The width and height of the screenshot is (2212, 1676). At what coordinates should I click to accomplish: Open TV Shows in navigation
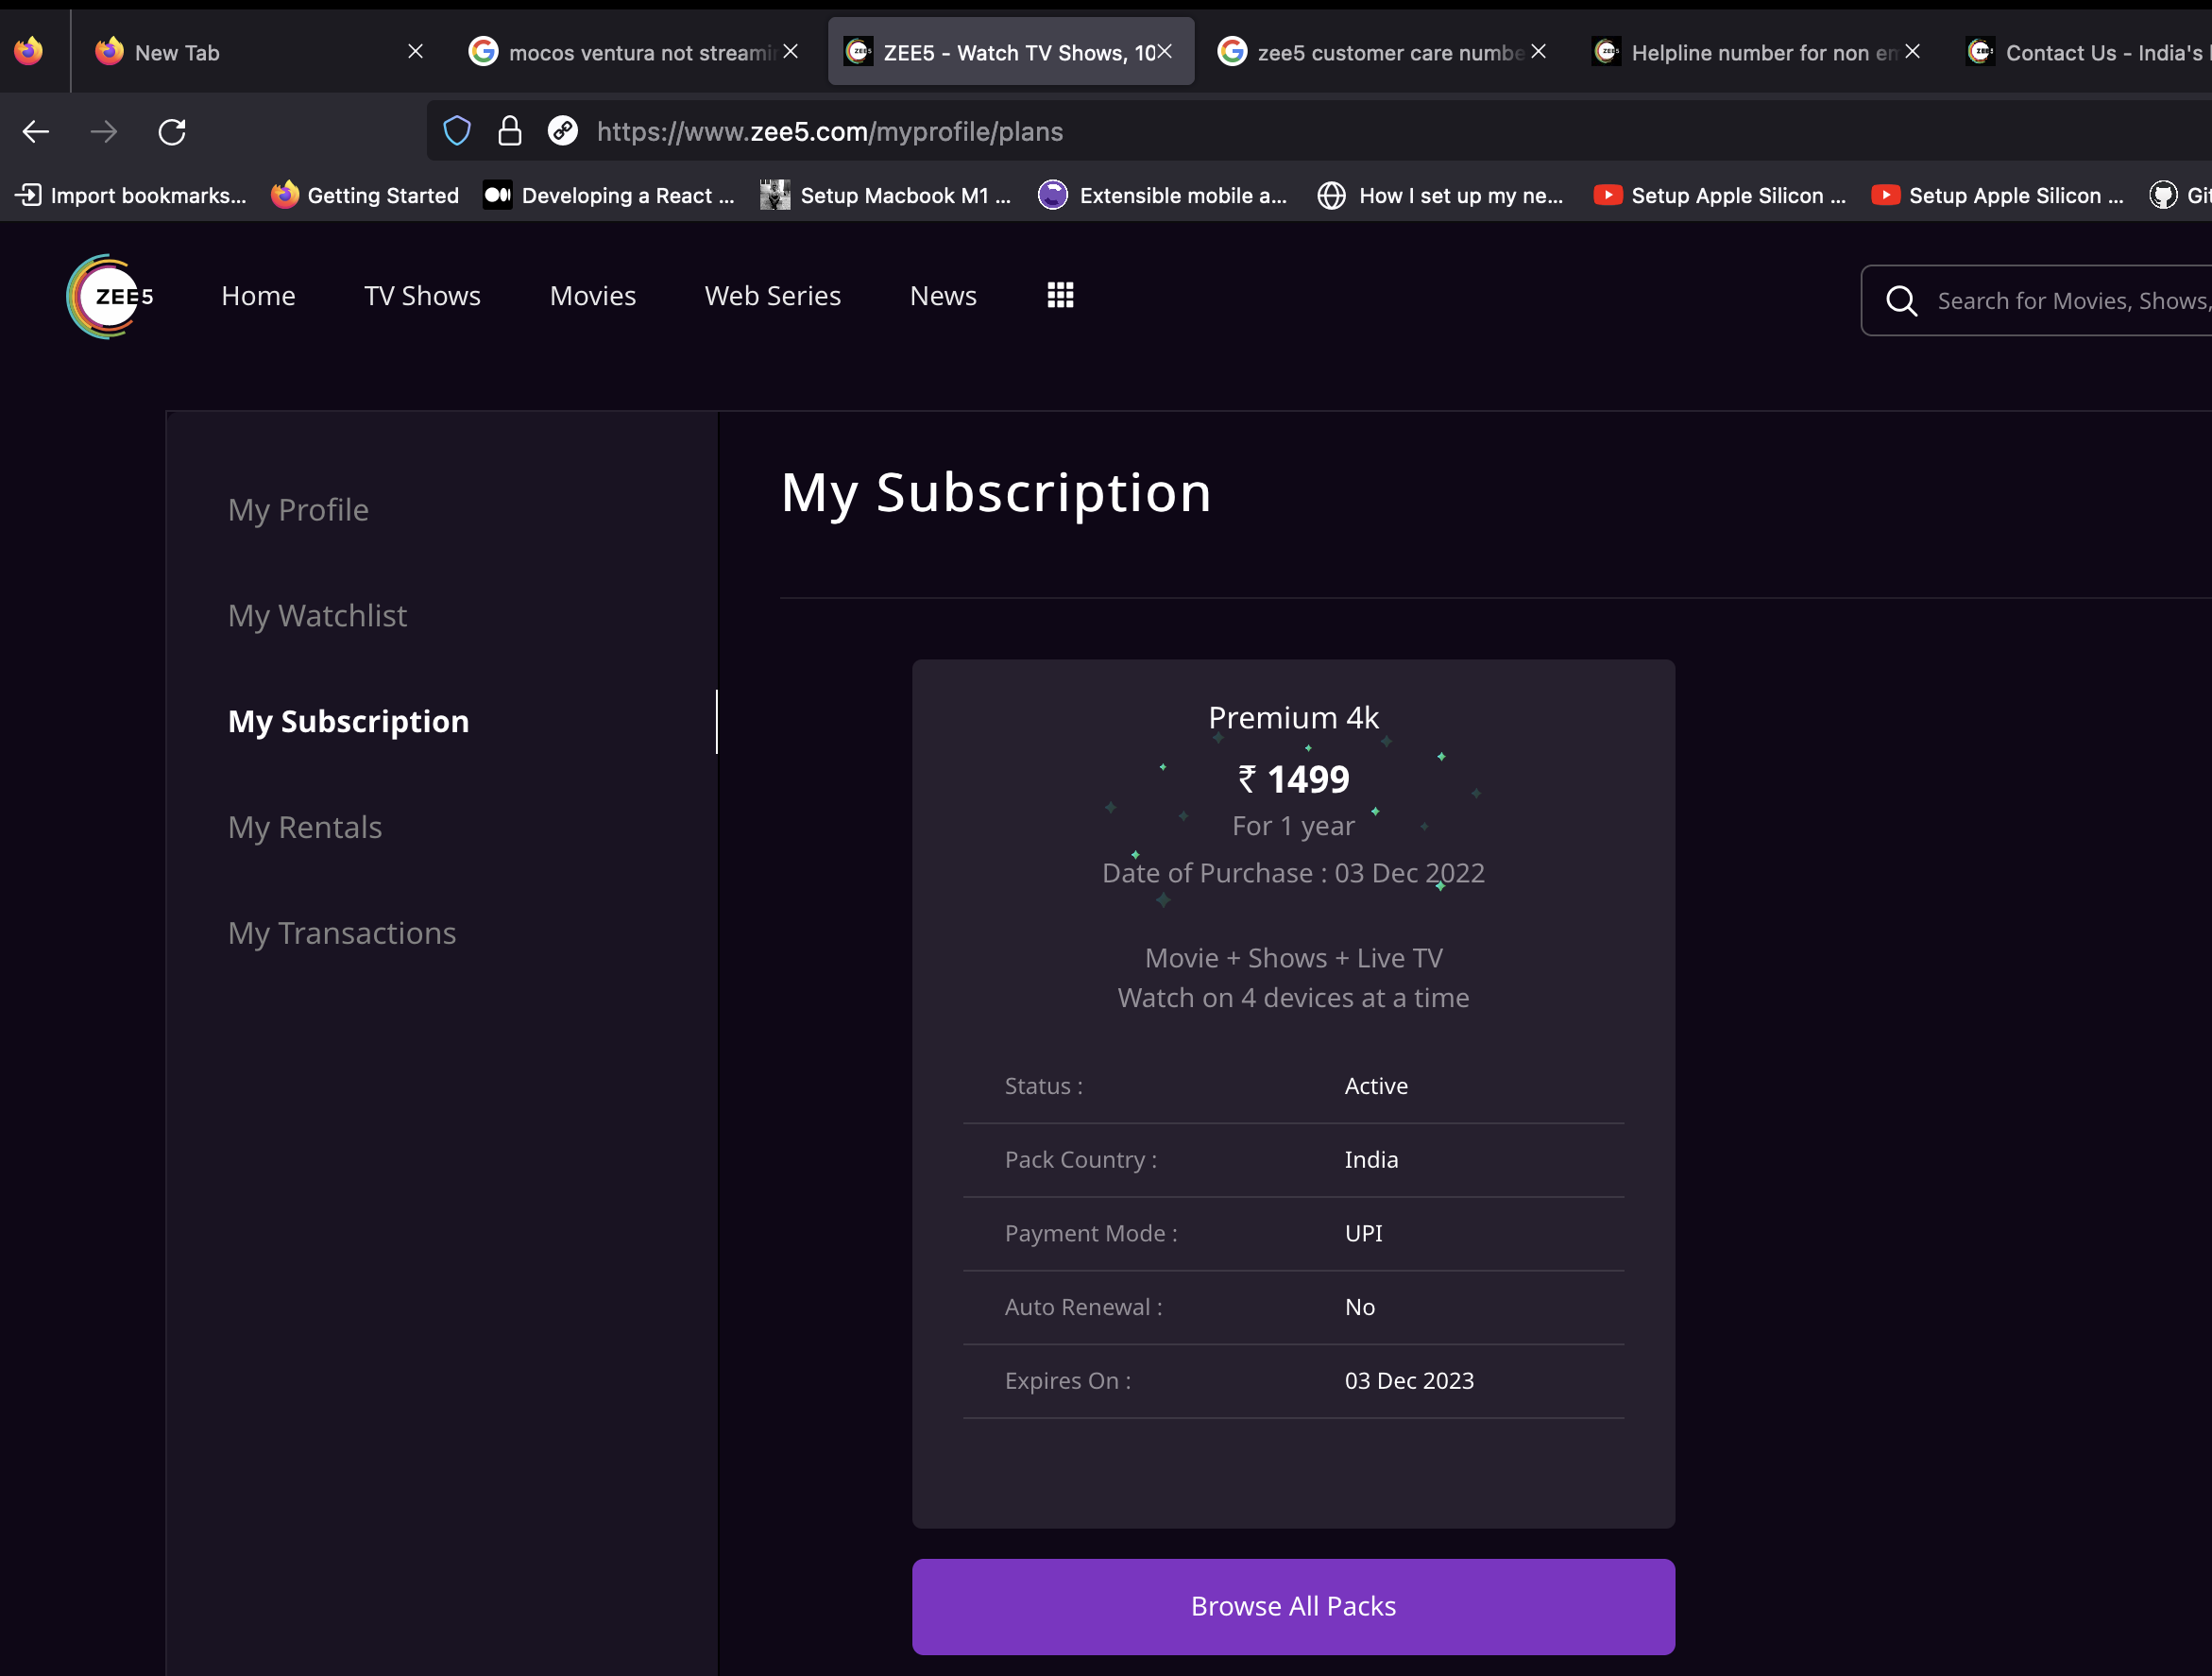(x=422, y=296)
